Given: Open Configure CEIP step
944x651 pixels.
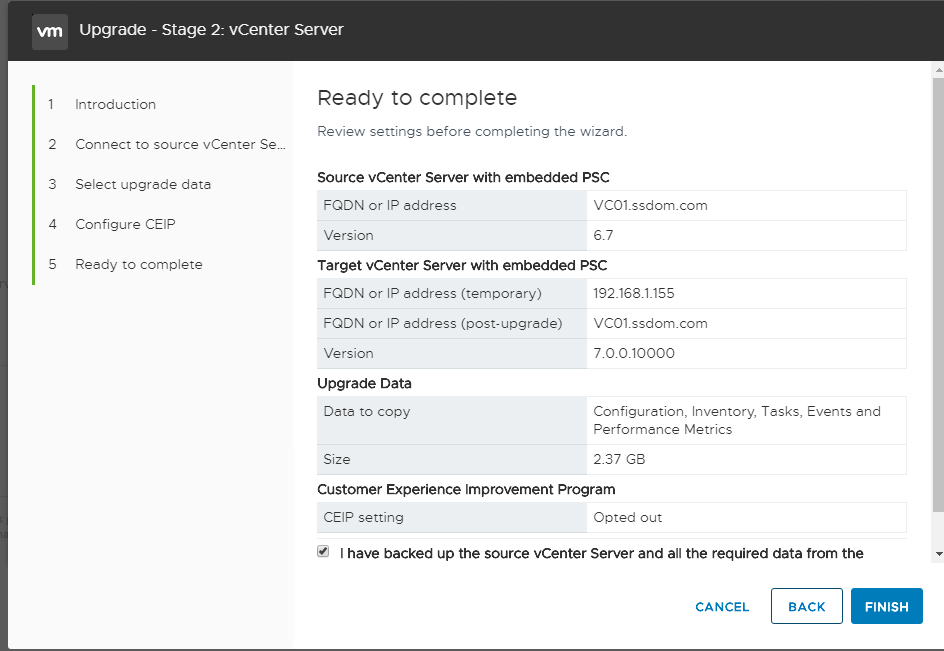Looking at the screenshot, I should coord(125,224).
